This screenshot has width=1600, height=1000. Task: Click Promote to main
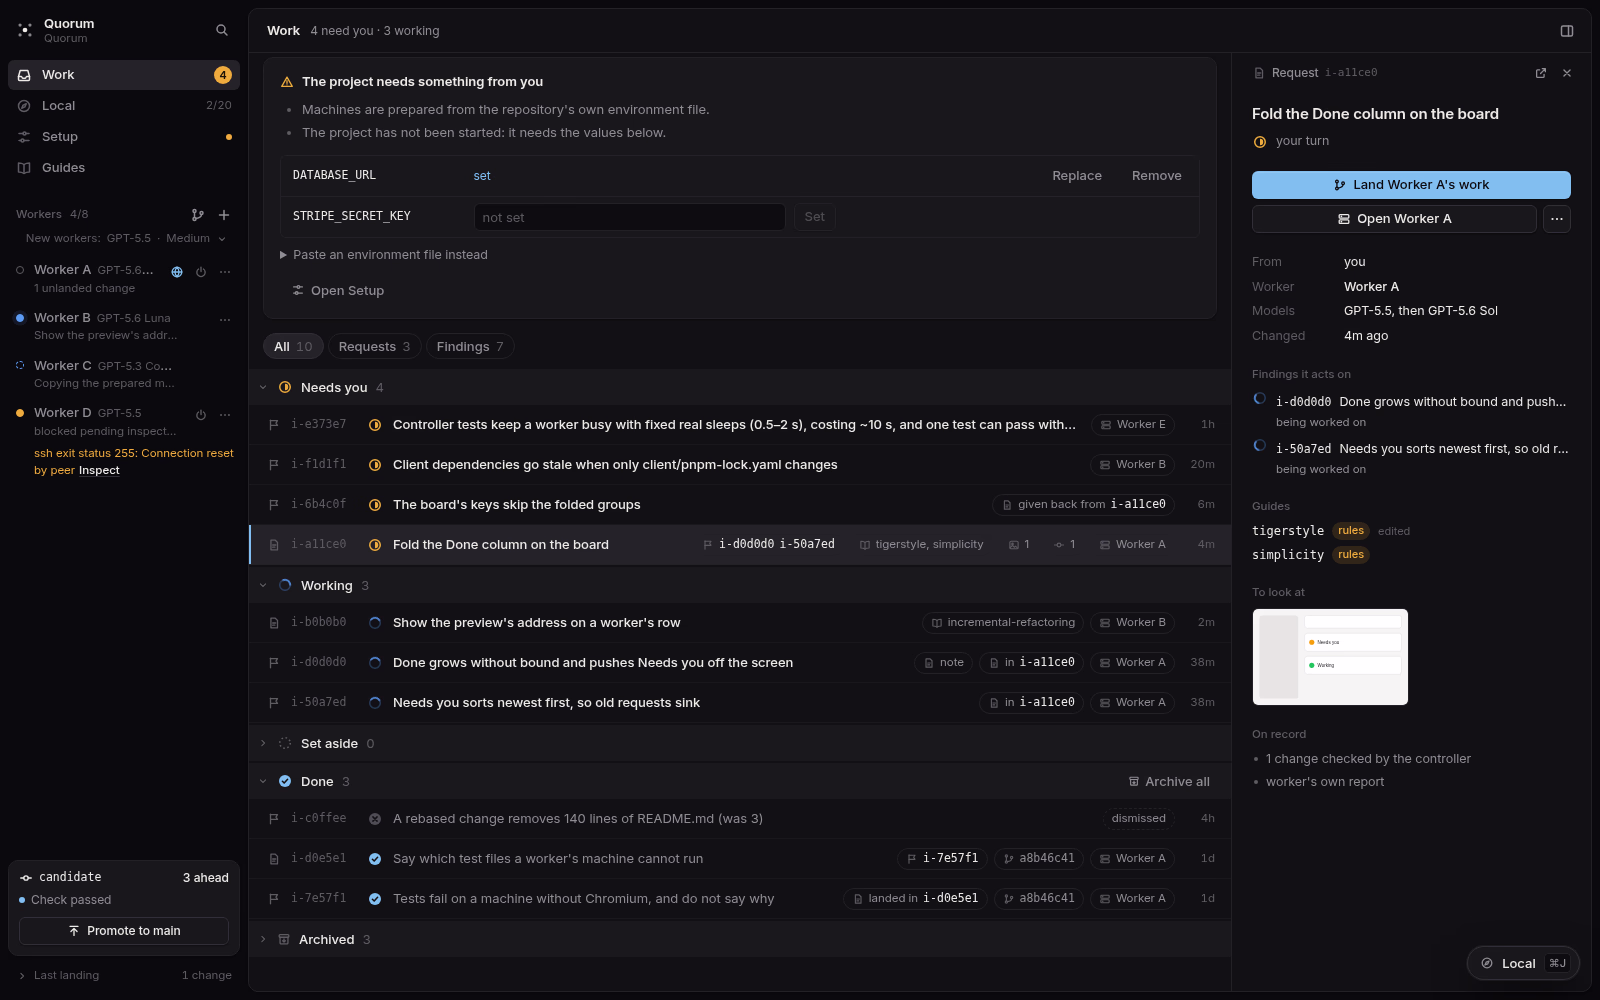[124, 931]
